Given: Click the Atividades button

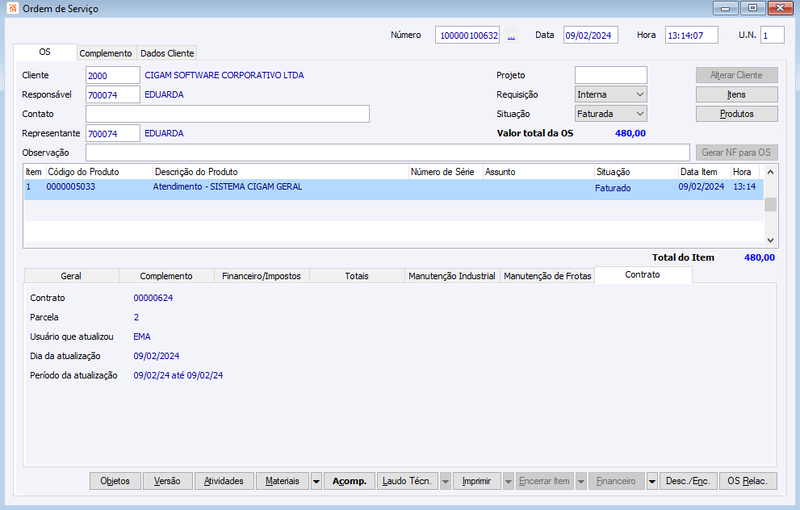Looking at the screenshot, I should point(224,481).
